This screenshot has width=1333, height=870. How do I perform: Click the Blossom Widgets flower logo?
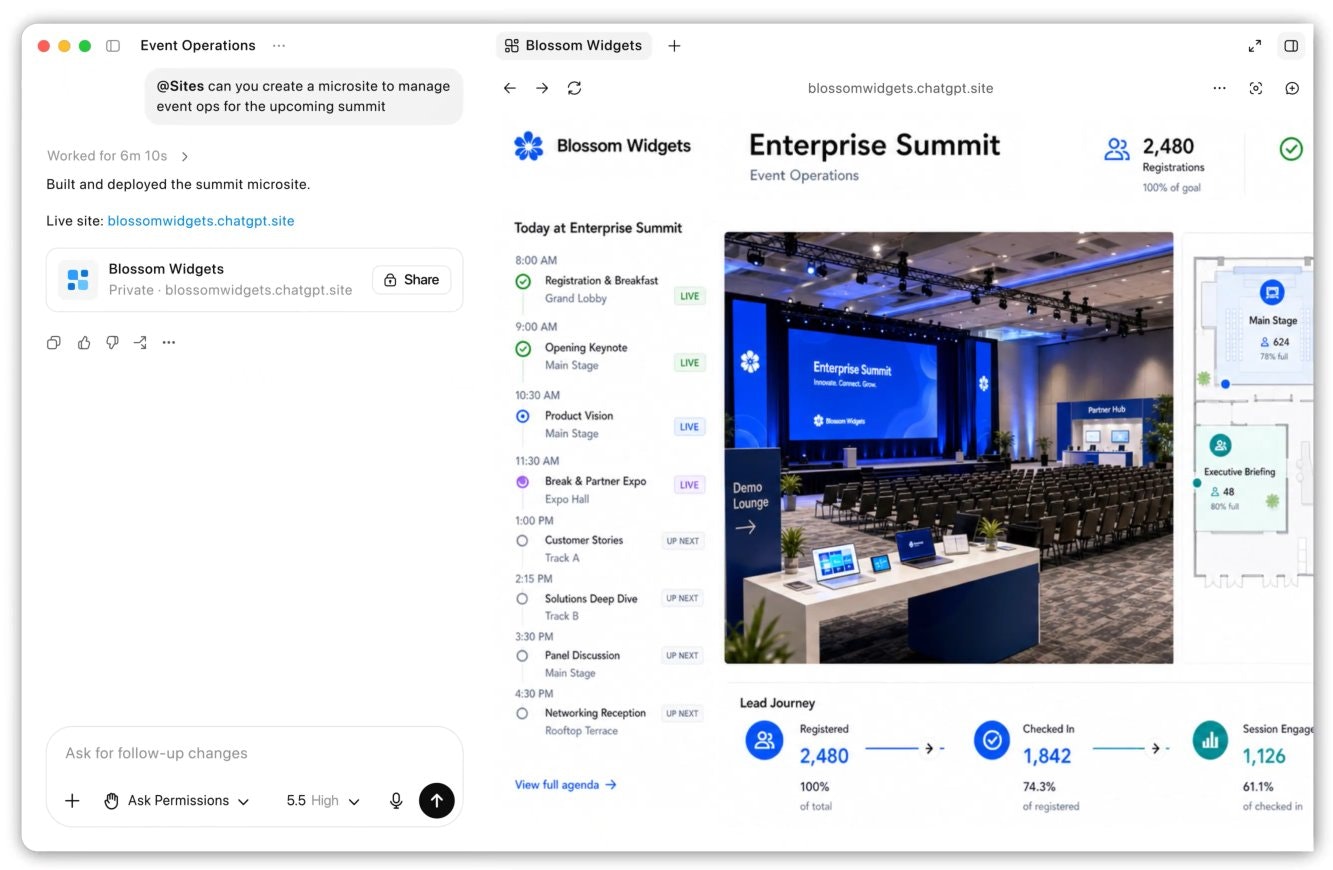(528, 146)
